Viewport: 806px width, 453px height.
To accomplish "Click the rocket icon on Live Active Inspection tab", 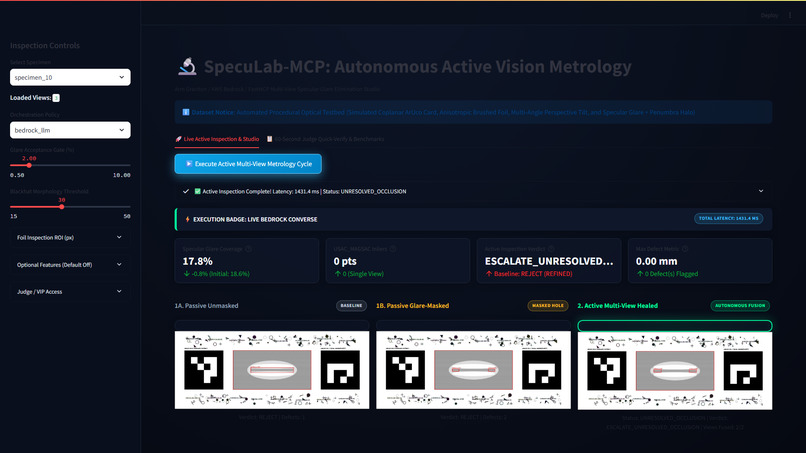I will pyautogui.click(x=178, y=139).
